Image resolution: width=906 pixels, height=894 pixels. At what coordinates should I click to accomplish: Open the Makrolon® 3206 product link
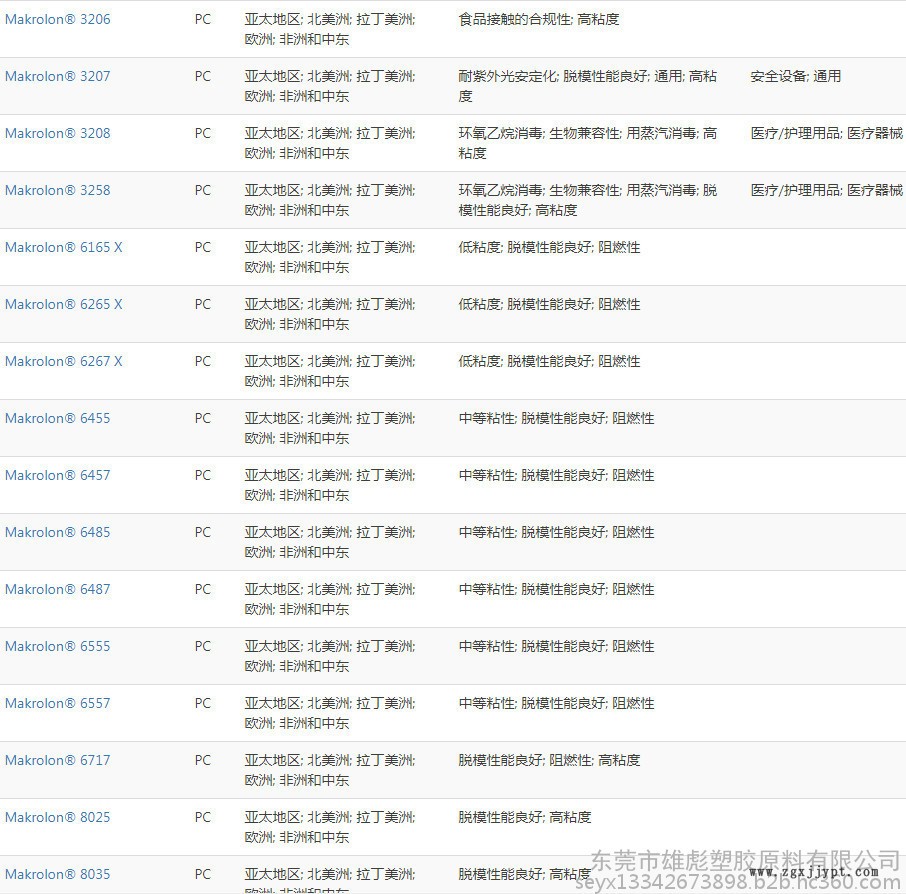pyautogui.click(x=57, y=19)
